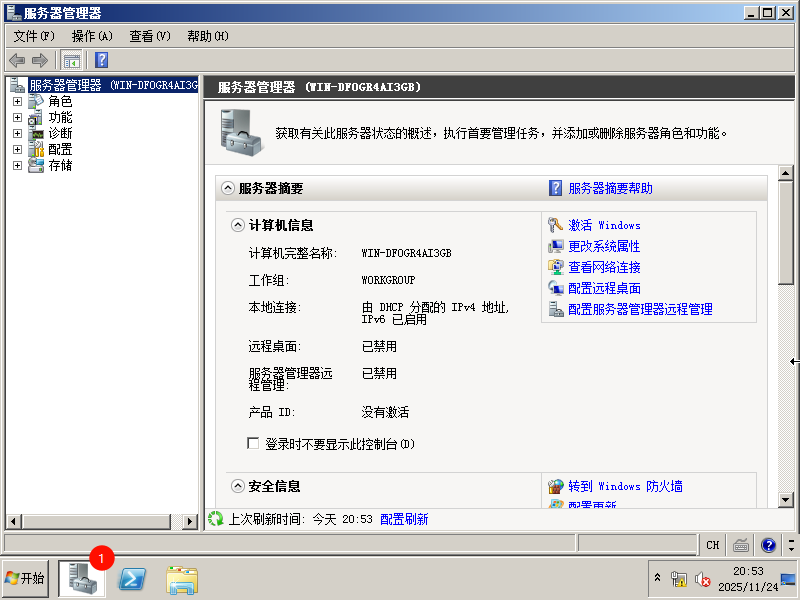The height and width of the screenshot is (600, 800).
Task: Click the vertical scrollbar thumb
Action: [786, 233]
